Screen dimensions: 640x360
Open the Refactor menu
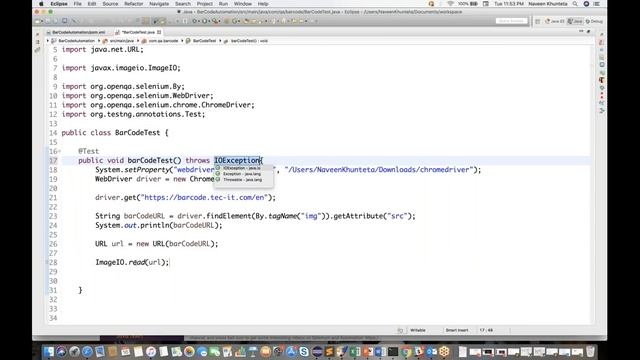[x=133, y=4]
